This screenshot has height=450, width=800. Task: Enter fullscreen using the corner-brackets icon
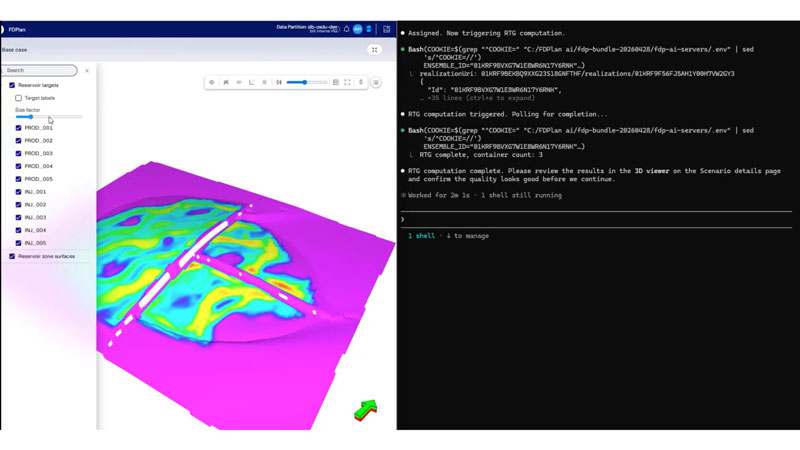click(x=347, y=82)
